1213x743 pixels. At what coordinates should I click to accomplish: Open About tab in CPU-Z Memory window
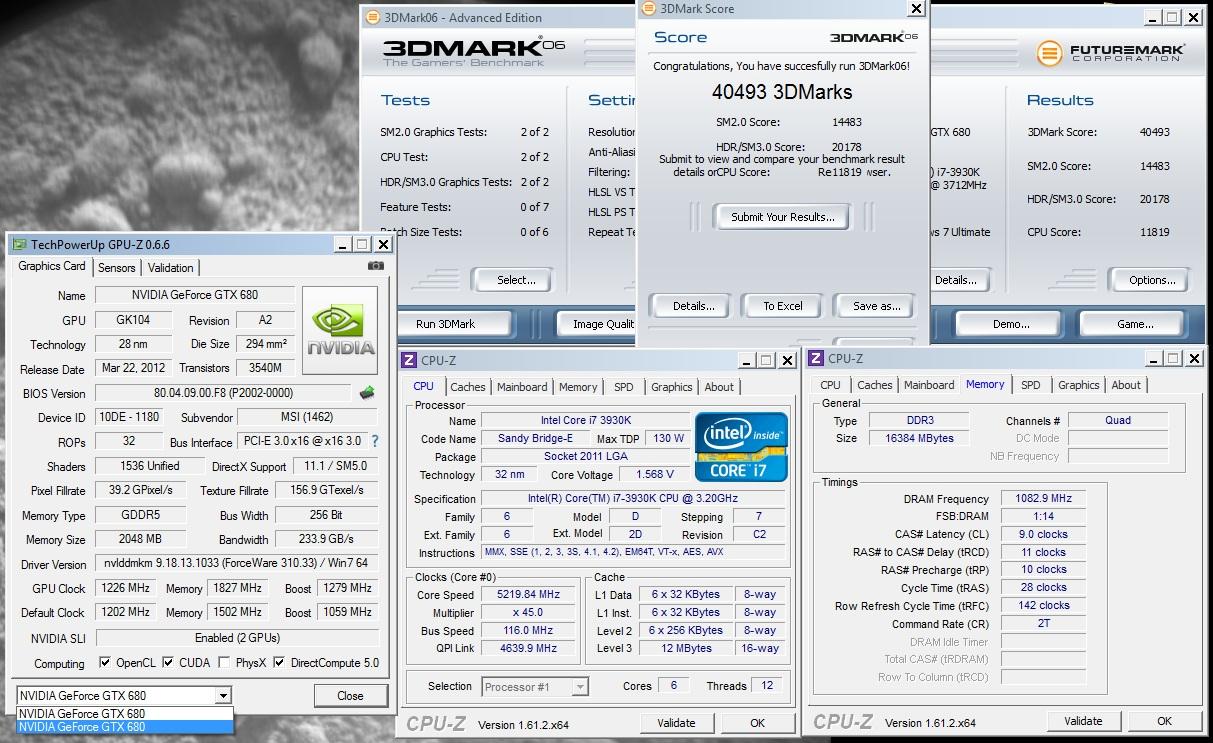[x=1126, y=385]
